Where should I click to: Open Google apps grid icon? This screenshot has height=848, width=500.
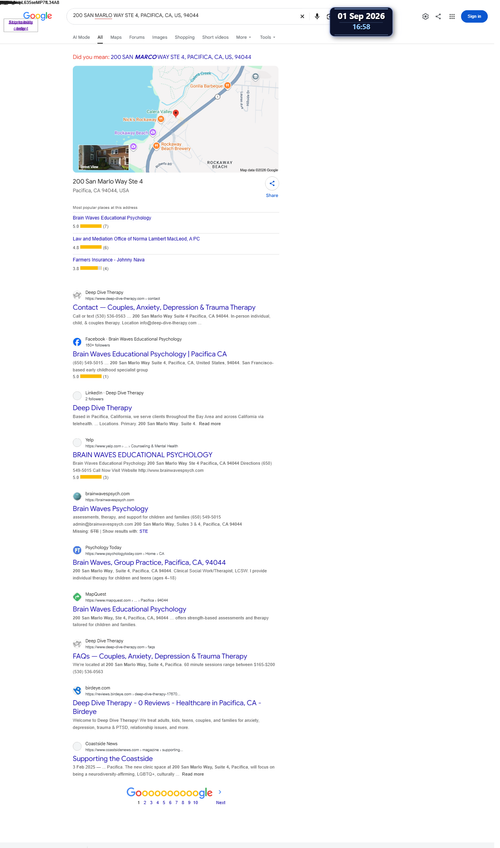(x=452, y=16)
